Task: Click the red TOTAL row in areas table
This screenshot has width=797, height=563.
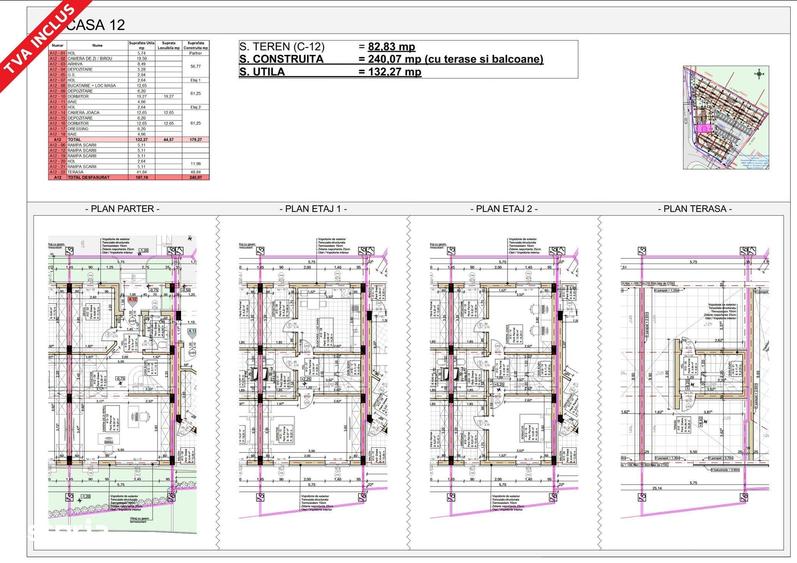Action: pyautogui.click(x=129, y=139)
